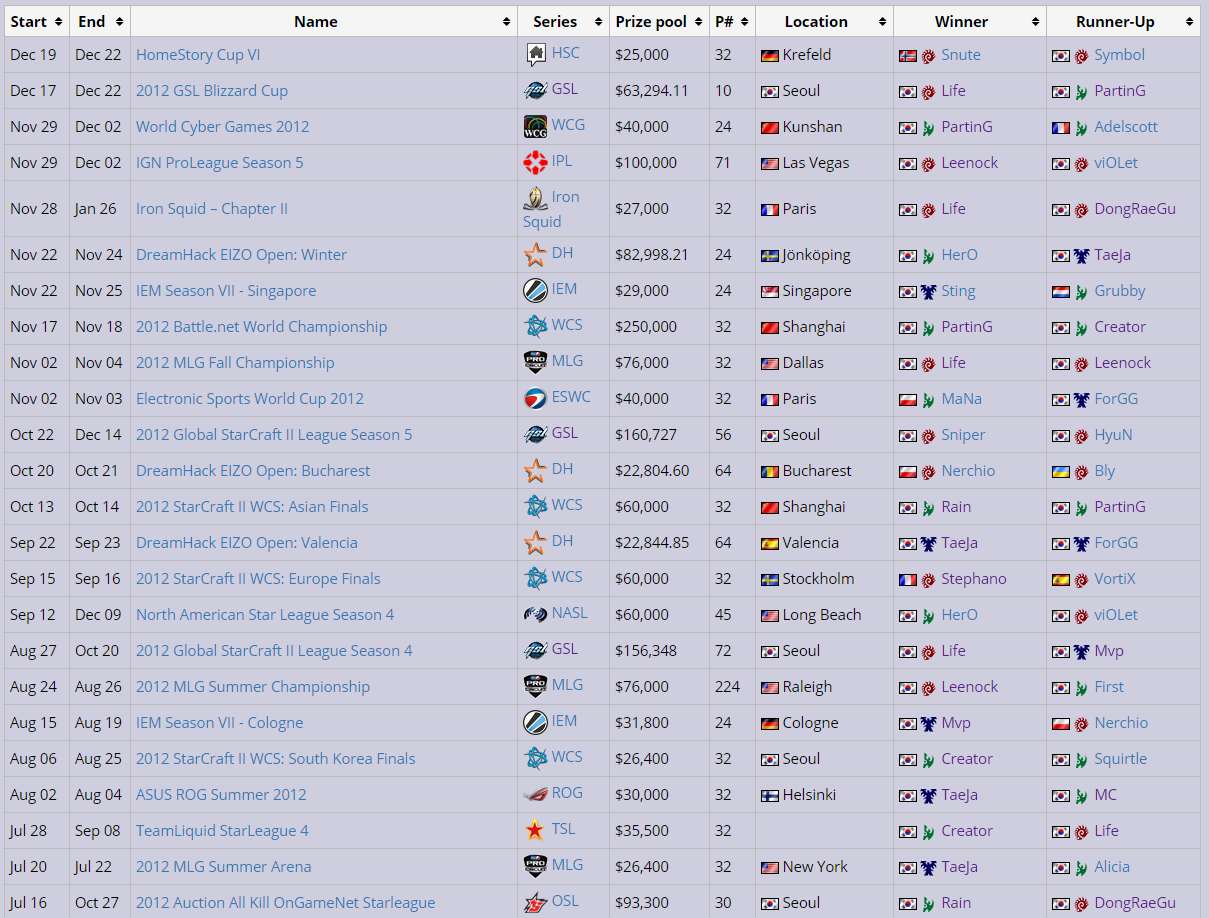Select the DreamHack star icon for EIZO Open Winter
Viewport: 1209px width, 918px height.
click(x=533, y=254)
